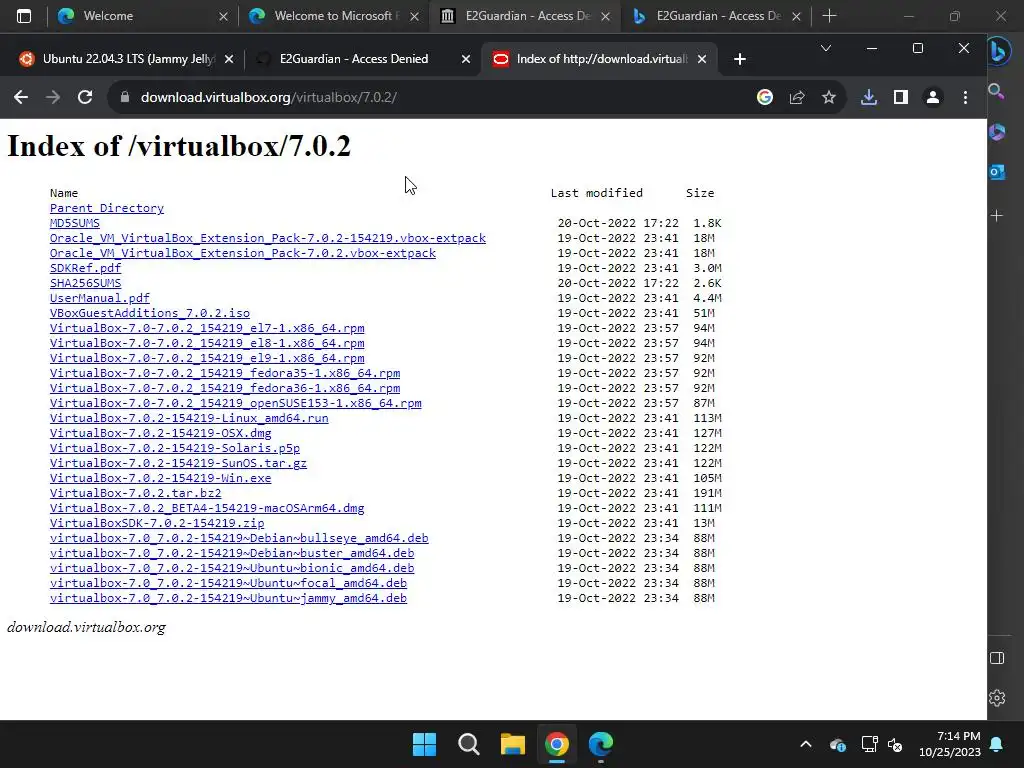The height and width of the screenshot is (768, 1024).
Task: Open Windows Start menu
Action: [424, 744]
